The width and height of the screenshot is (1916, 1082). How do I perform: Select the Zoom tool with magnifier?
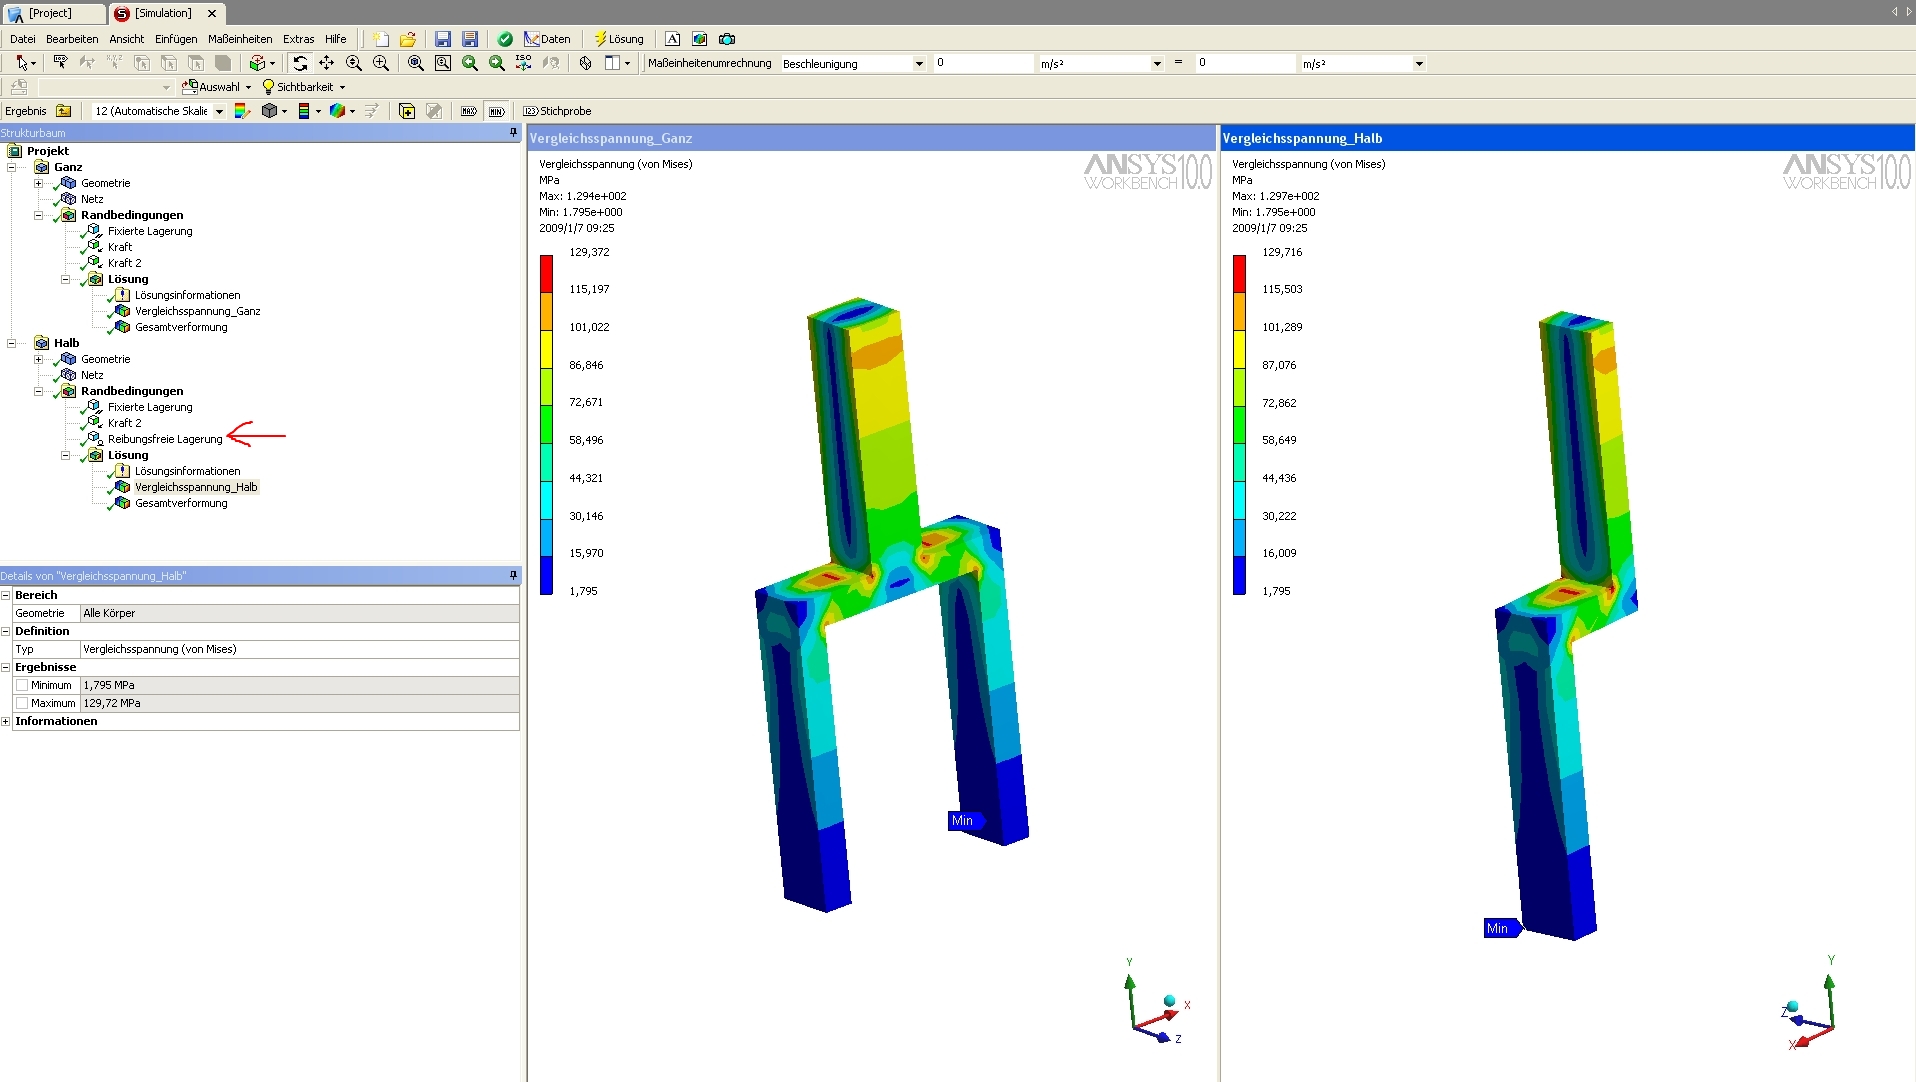coord(354,63)
